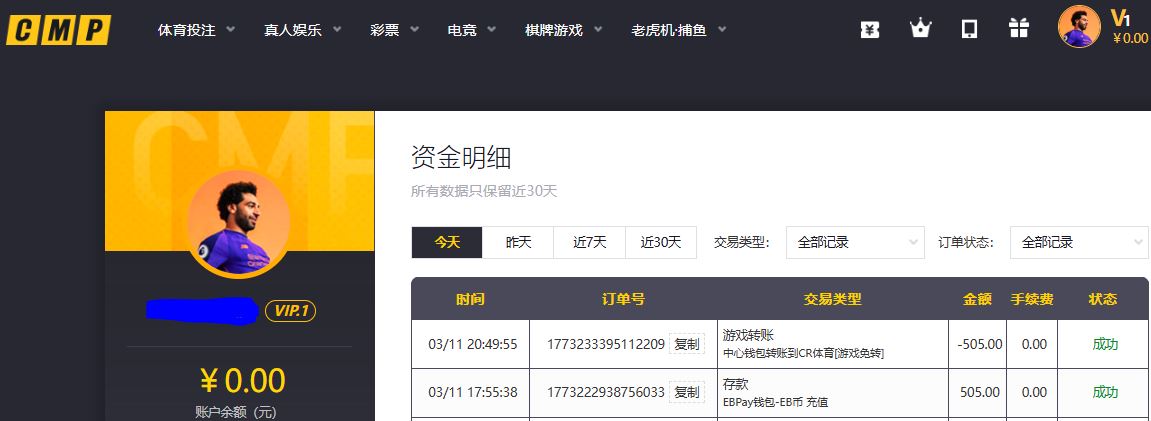1151x421 pixels.
Task: Expand the 体育投注 menu
Action: [x=196, y=30]
